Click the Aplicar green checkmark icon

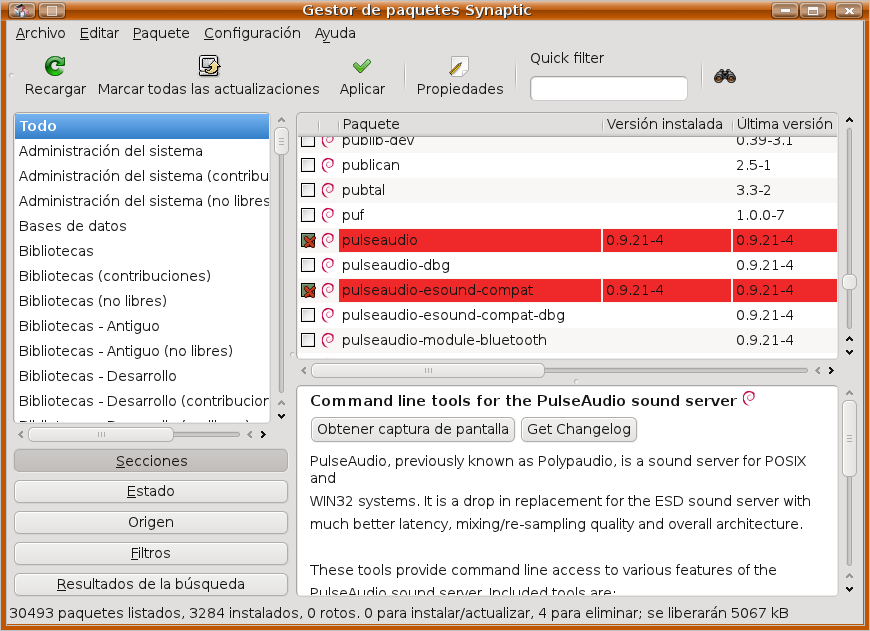click(x=362, y=66)
